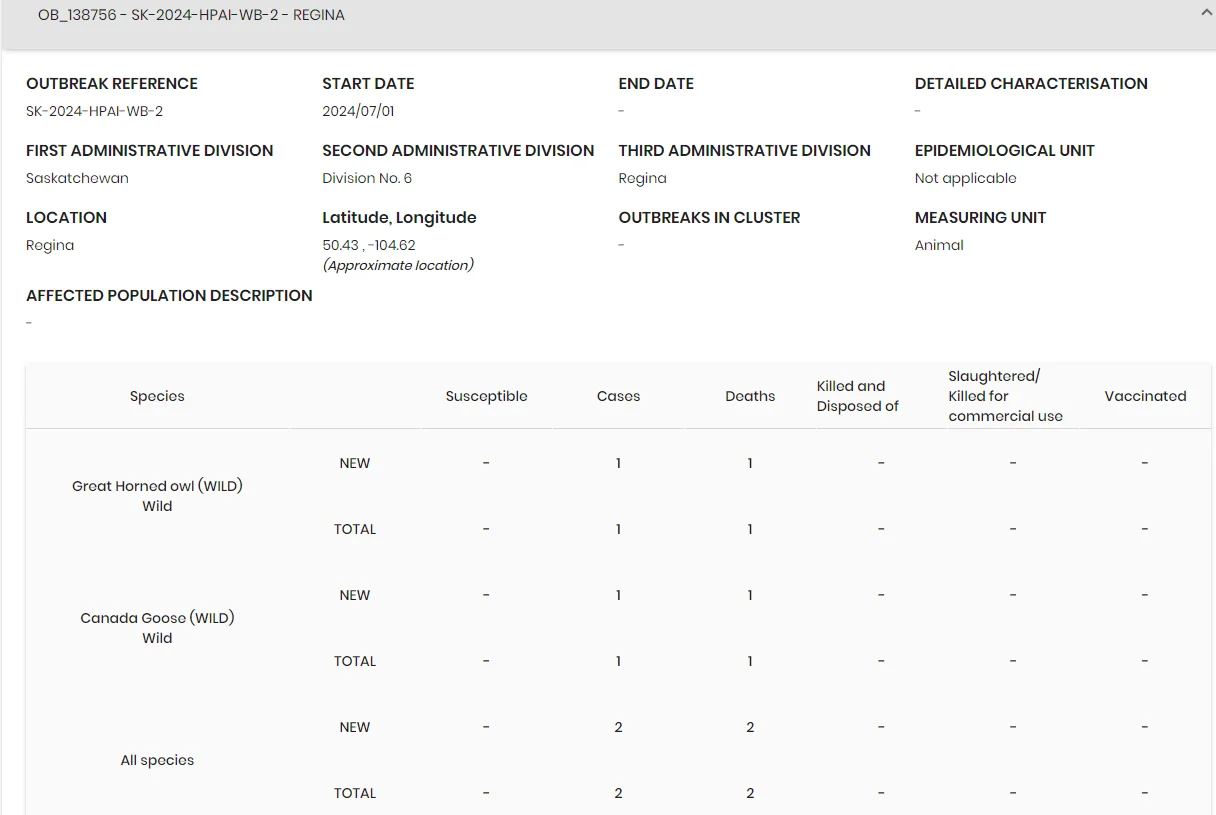Screen dimensions: 1216x815
Task: Click the Saskatchewan first administrative division value
Action: point(77,178)
